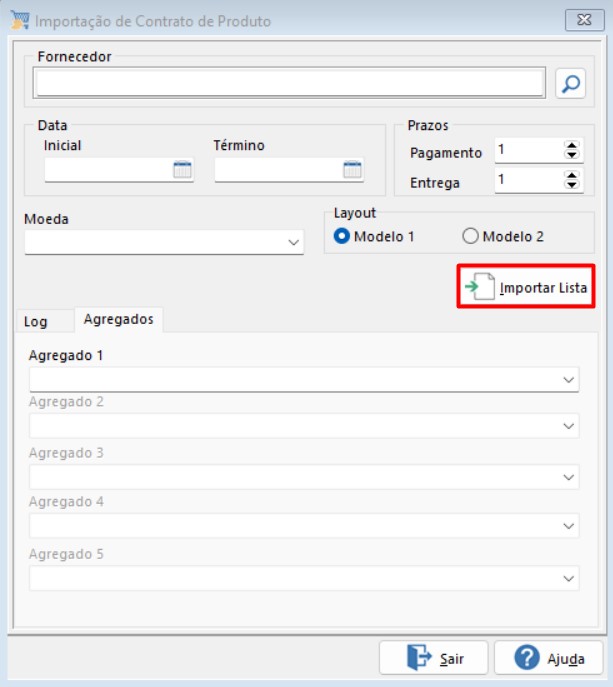Expand the Agregado 2 dropdown
Screen dimensions: 613x687
click(568, 426)
